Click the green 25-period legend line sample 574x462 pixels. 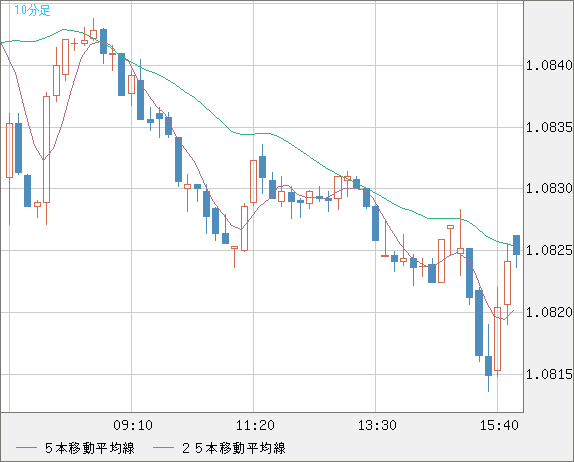tap(163, 448)
